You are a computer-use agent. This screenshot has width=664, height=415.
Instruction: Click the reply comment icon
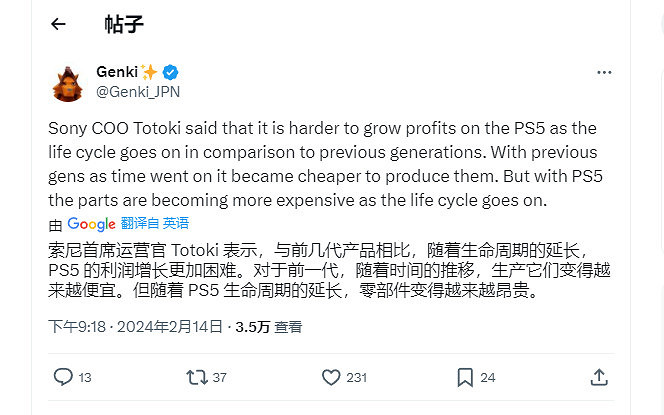click(62, 377)
